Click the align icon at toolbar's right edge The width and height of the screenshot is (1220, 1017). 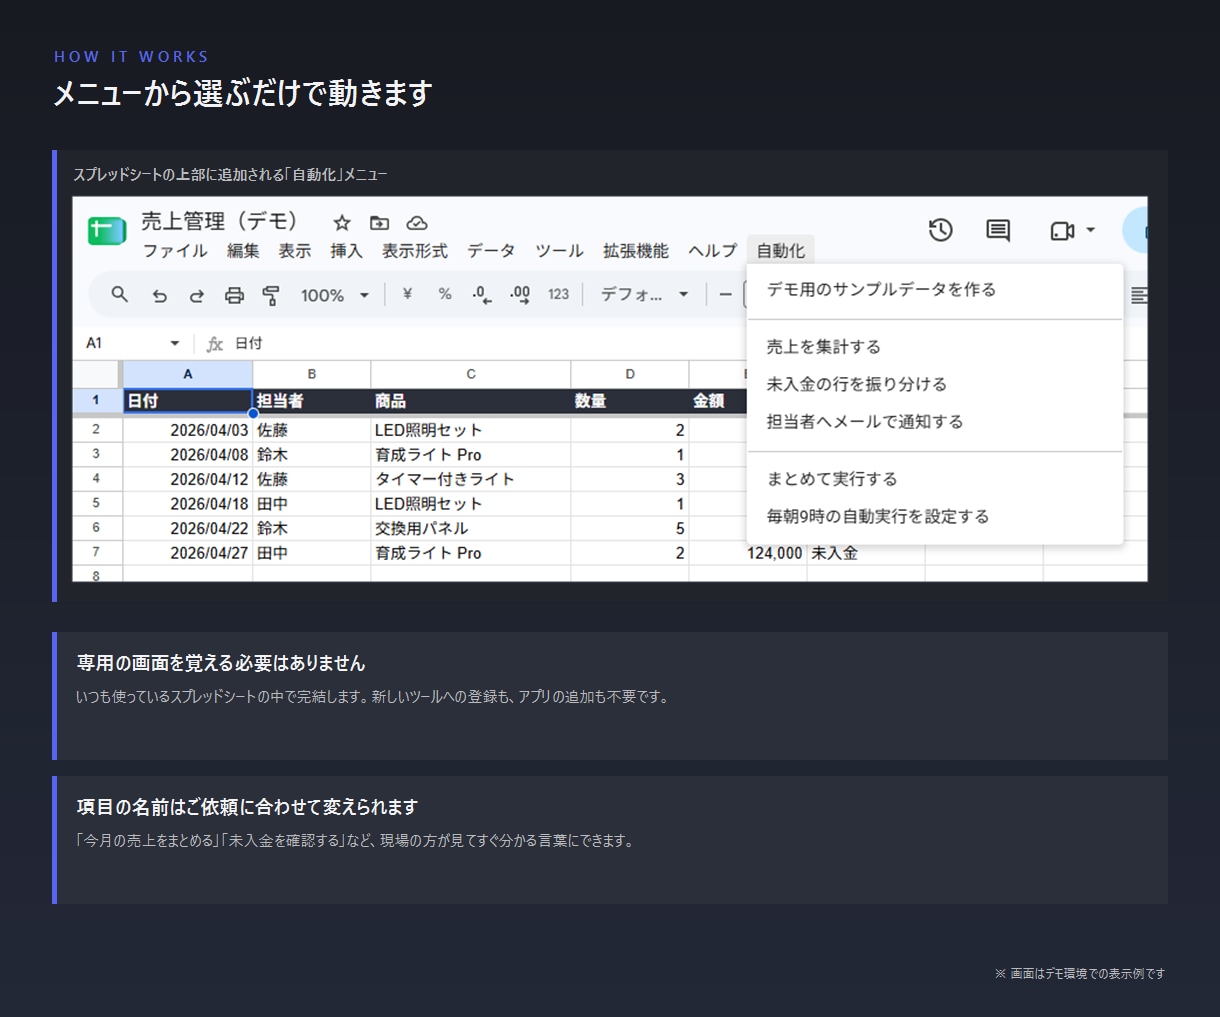click(1139, 295)
